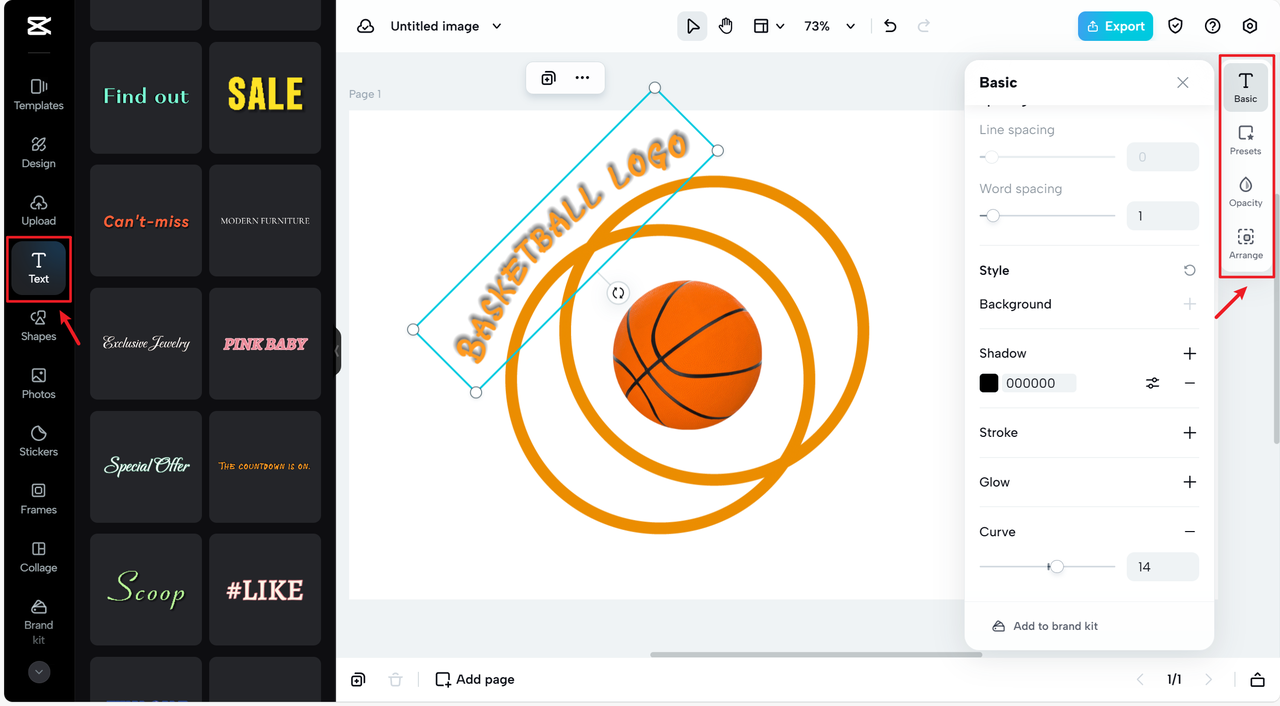The image size is (1280, 706).
Task: Choose the #LIKE text template
Action: 265,590
